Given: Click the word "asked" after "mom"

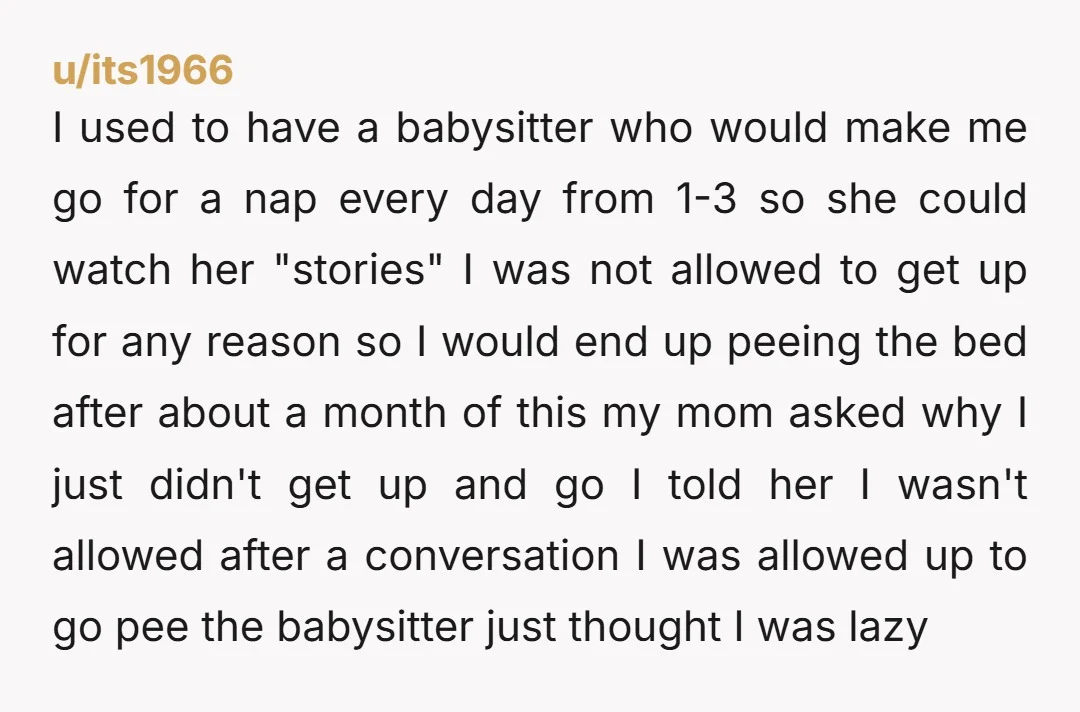Looking at the screenshot, I should coord(847,412).
